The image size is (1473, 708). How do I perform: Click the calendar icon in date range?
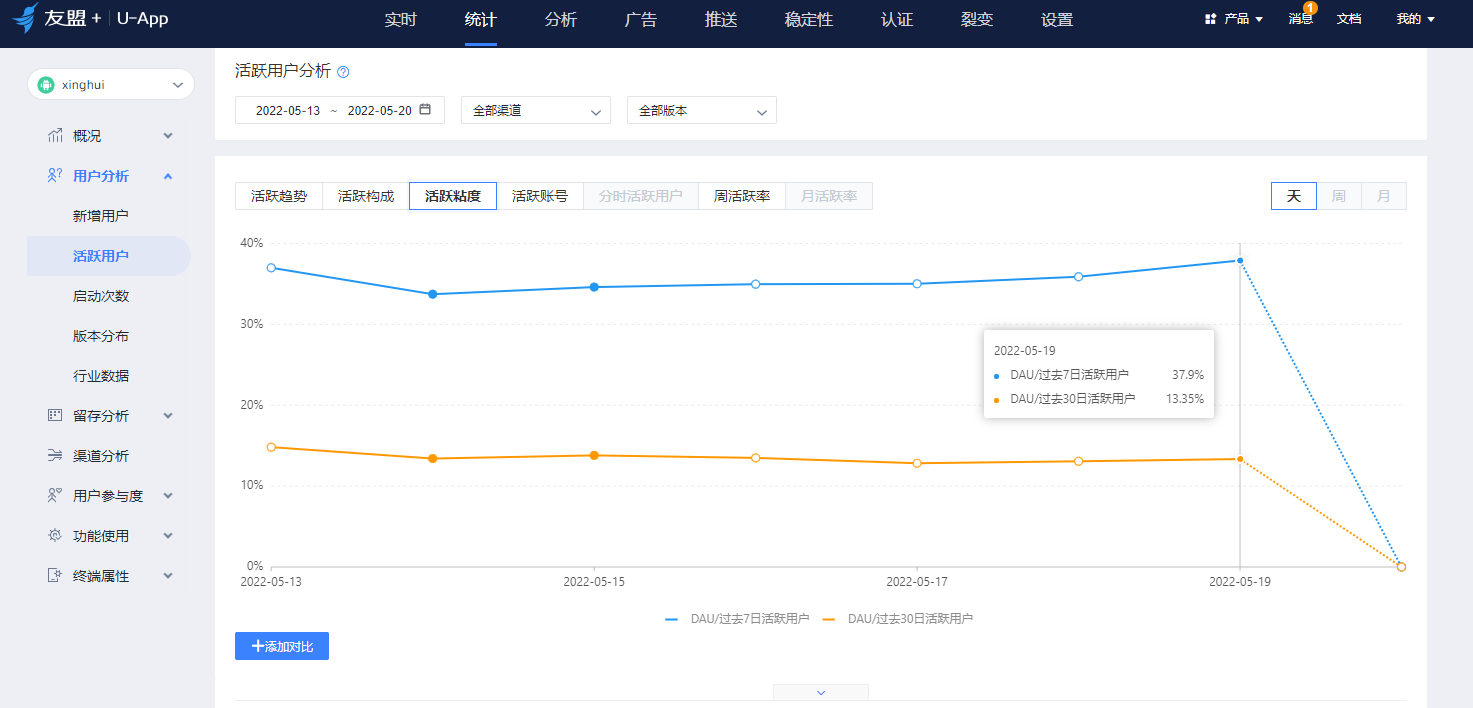click(x=425, y=110)
